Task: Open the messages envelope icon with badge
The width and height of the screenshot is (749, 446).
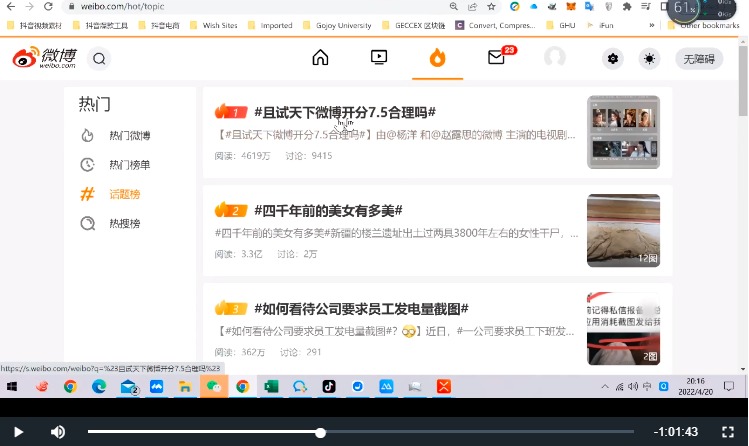Action: (x=496, y=58)
